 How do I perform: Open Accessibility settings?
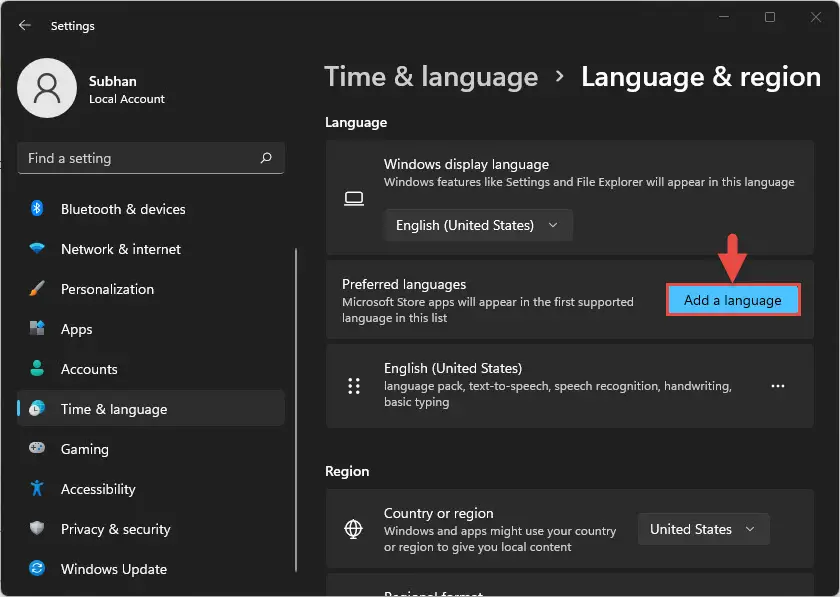pyautogui.click(x=151, y=489)
